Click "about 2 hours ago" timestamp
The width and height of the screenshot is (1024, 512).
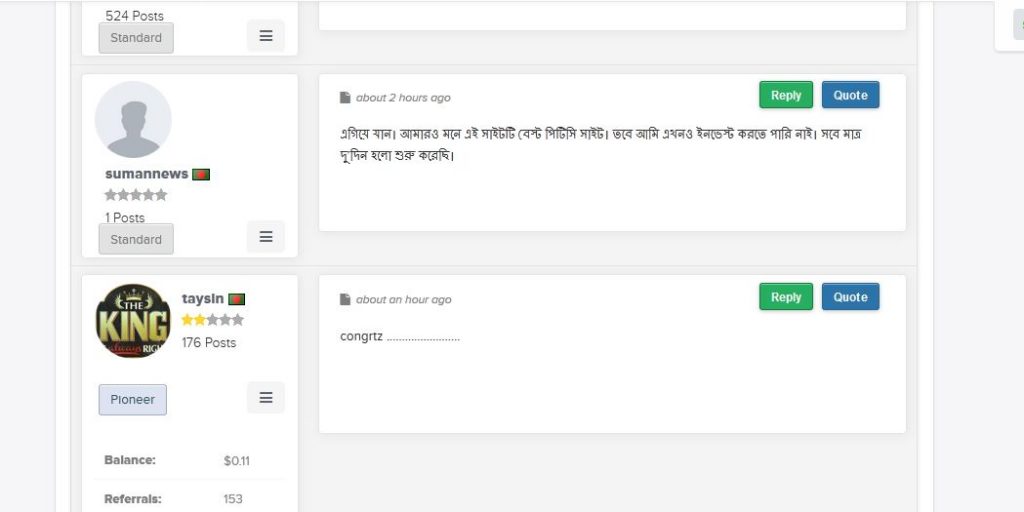[403, 98]
